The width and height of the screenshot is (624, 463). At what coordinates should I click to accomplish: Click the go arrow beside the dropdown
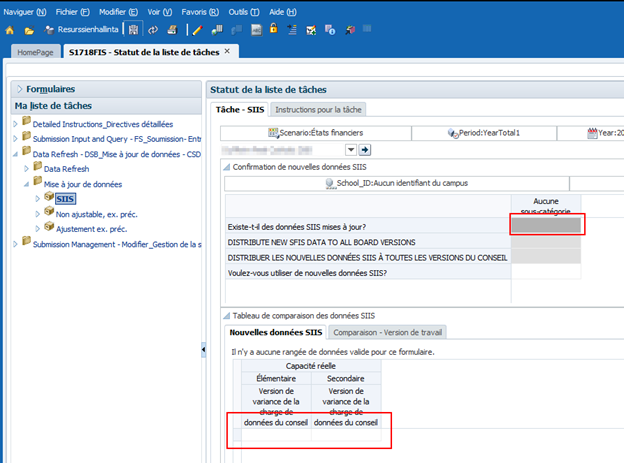365,150
